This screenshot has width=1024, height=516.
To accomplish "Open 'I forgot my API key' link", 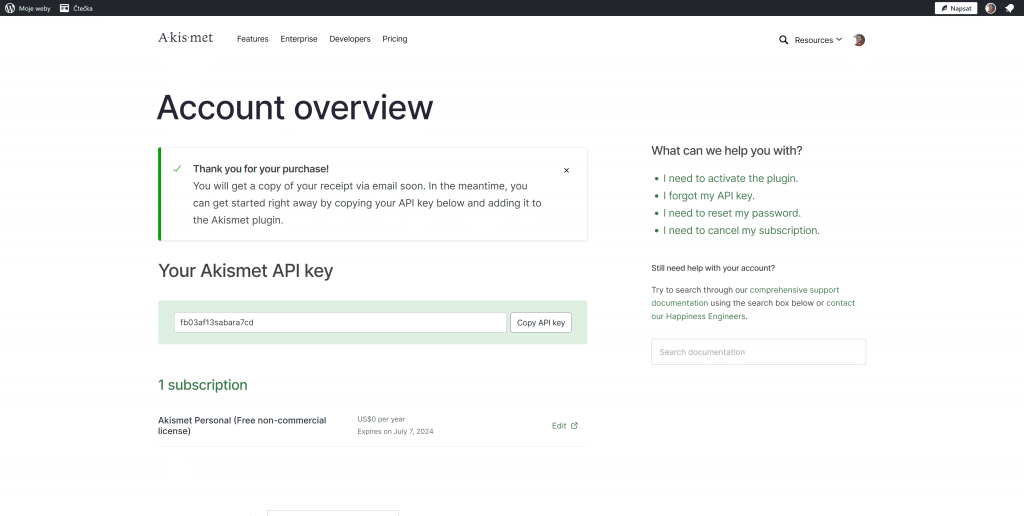I will coord(709,196).
